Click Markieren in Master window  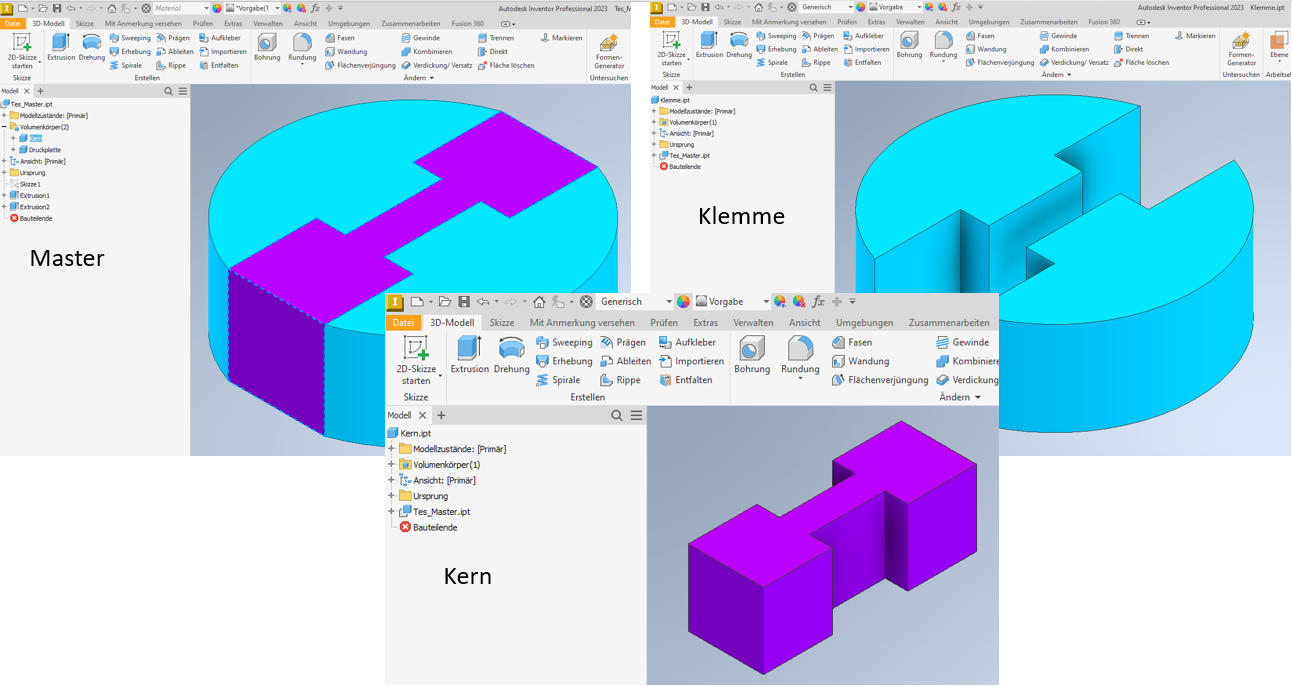coord(561,37)
